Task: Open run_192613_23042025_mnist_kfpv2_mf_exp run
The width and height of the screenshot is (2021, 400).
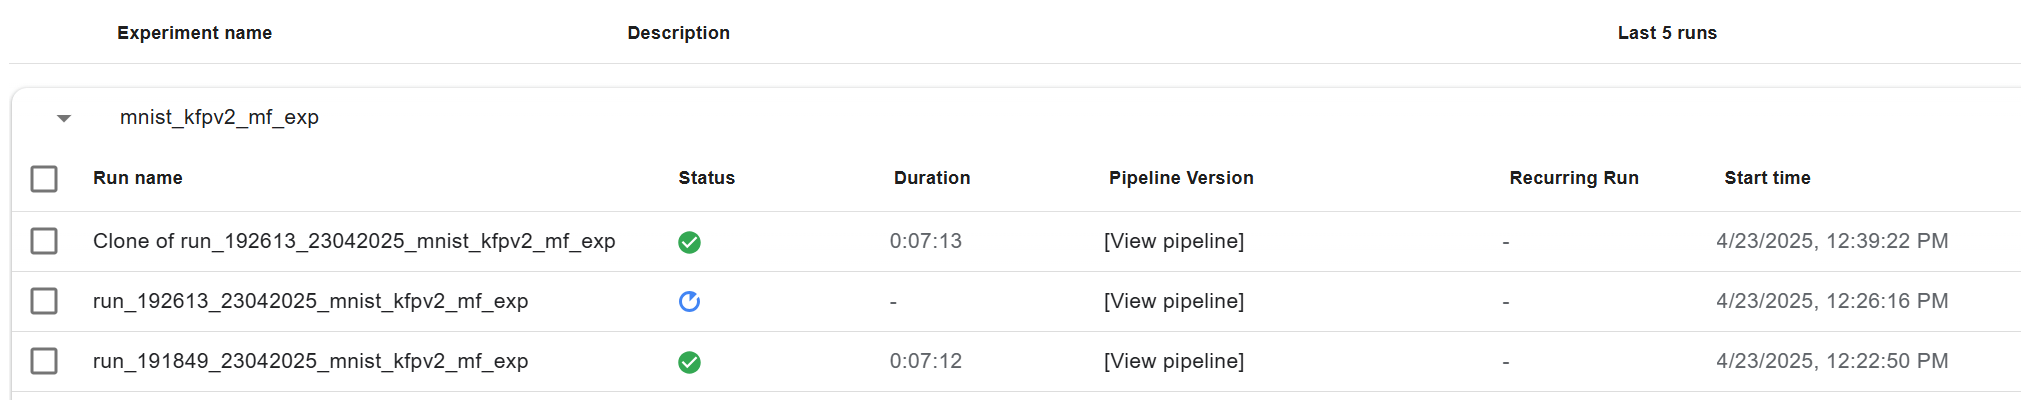Action: coord(310,301)
